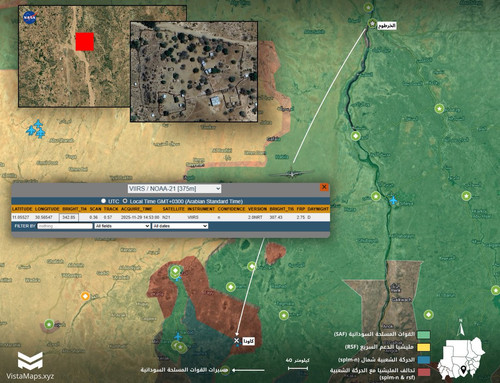This screenshot has height=383, width=500.
Task: Click the red splm-n & rsf legend swatch
Action: click(x=424, y=372)
